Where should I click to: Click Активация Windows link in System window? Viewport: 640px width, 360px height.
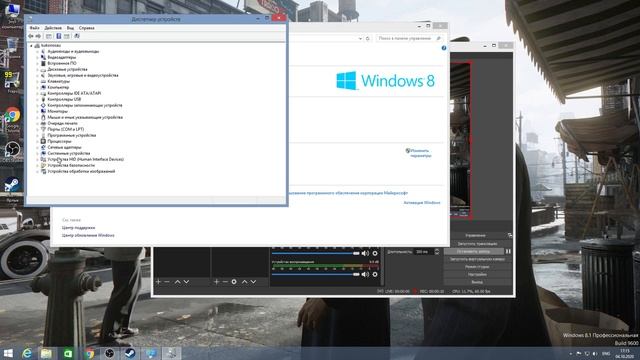tap(422, 202)
